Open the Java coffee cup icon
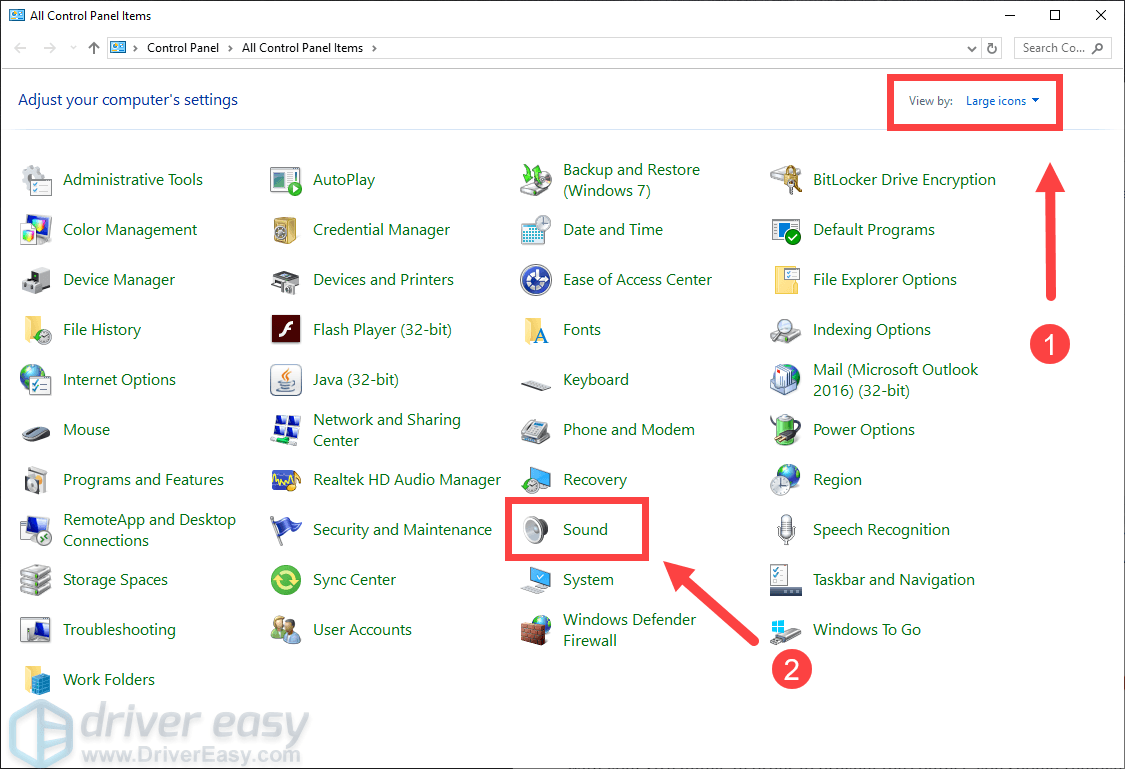Viewport: 1125px width, 769px height. click(x=286, y=380)
